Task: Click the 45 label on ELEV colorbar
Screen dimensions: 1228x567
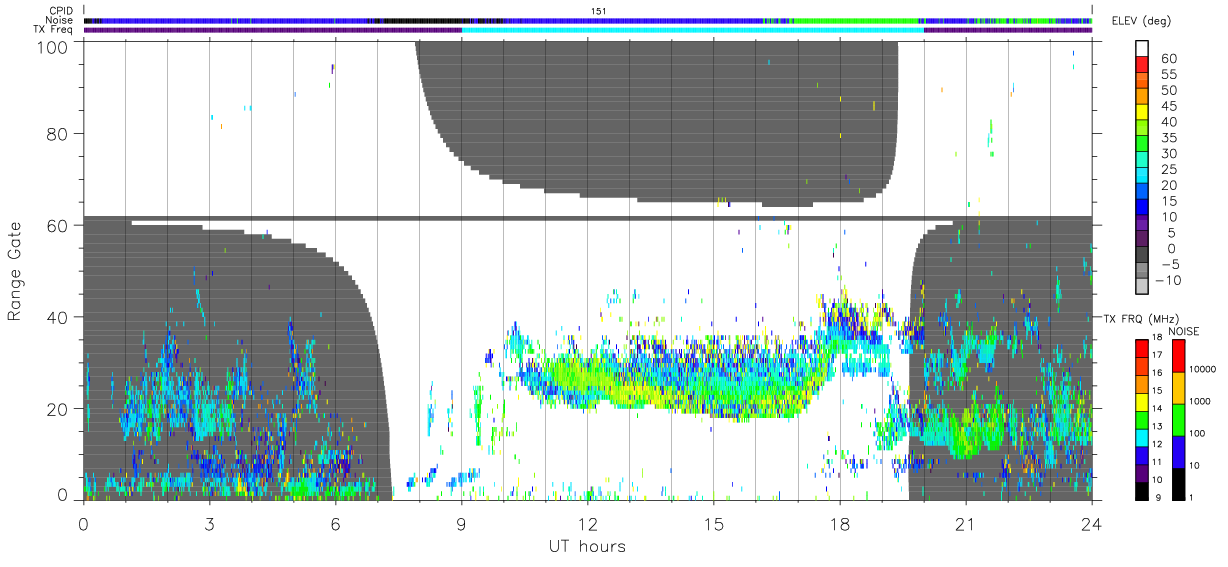Action: [1167, 105]
